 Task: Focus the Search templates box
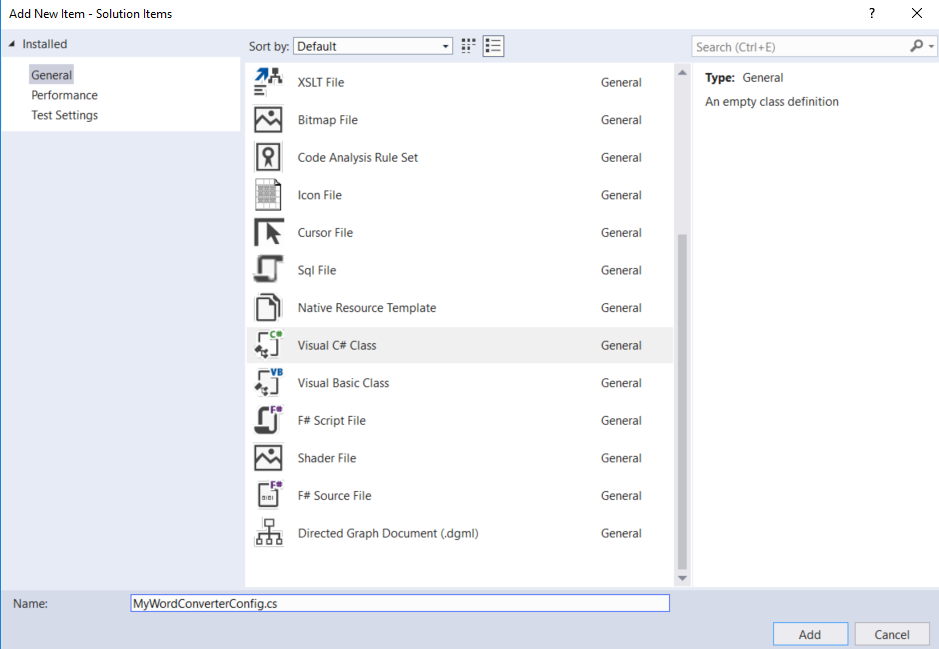tap(799, 47)
